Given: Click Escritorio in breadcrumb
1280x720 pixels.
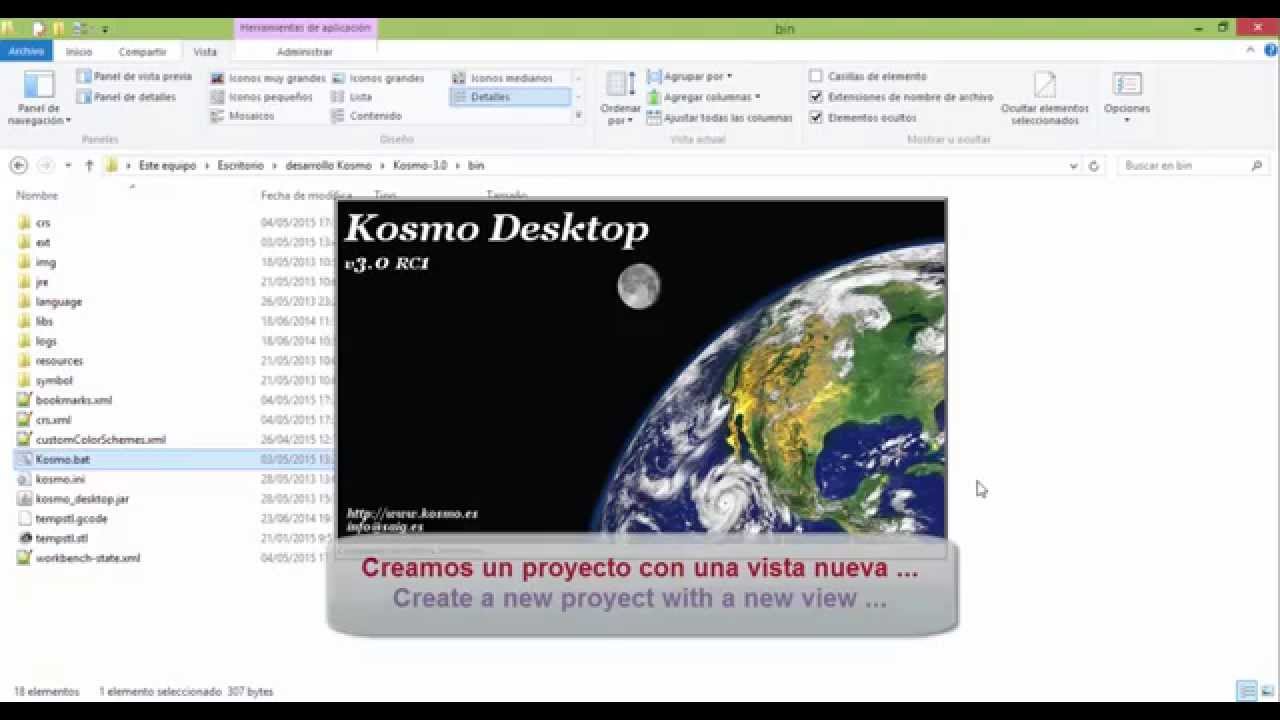Looking at the screenshot, I should coord(241,165).
